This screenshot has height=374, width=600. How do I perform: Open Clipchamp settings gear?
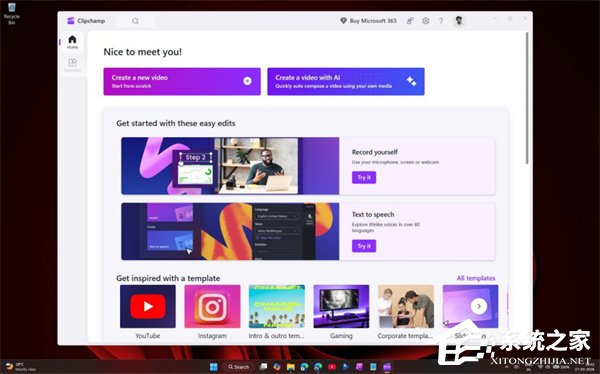tap(426, 21)
